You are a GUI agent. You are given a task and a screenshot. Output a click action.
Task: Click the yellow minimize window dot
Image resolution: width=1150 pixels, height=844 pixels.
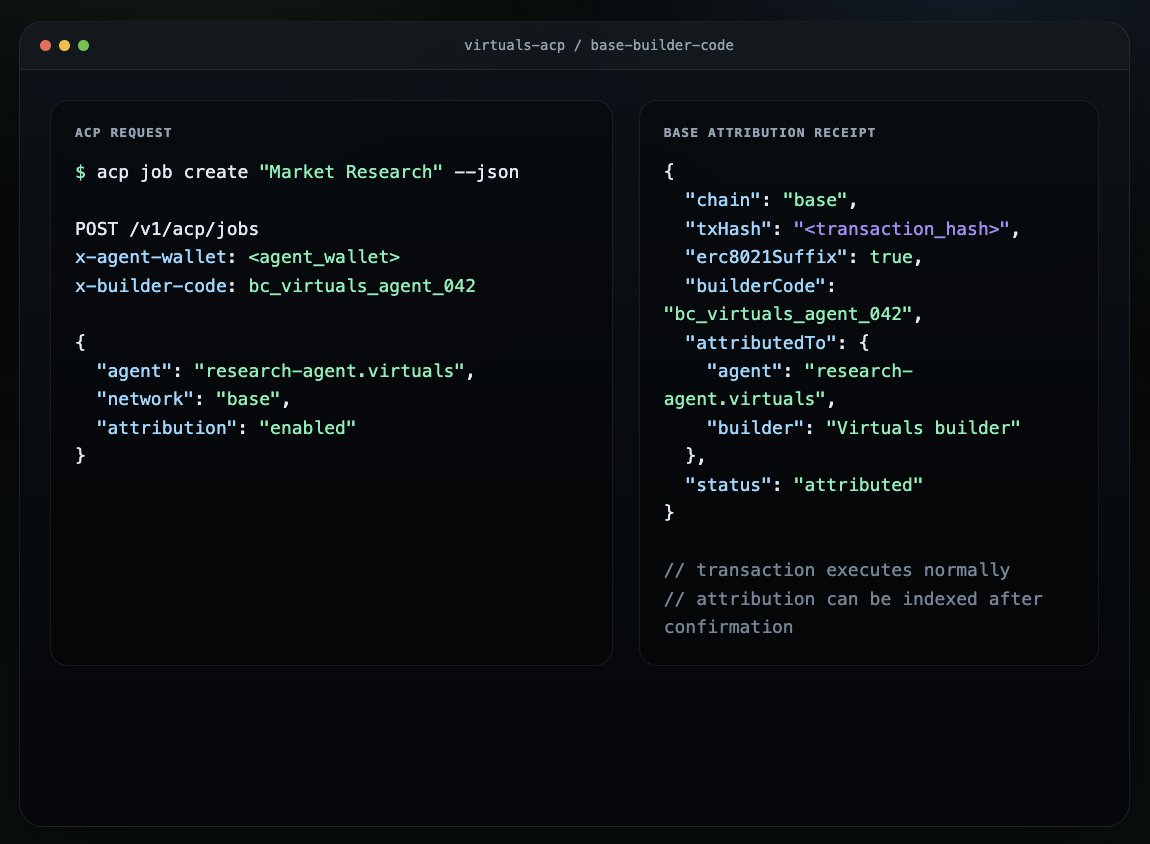point(65,45)
